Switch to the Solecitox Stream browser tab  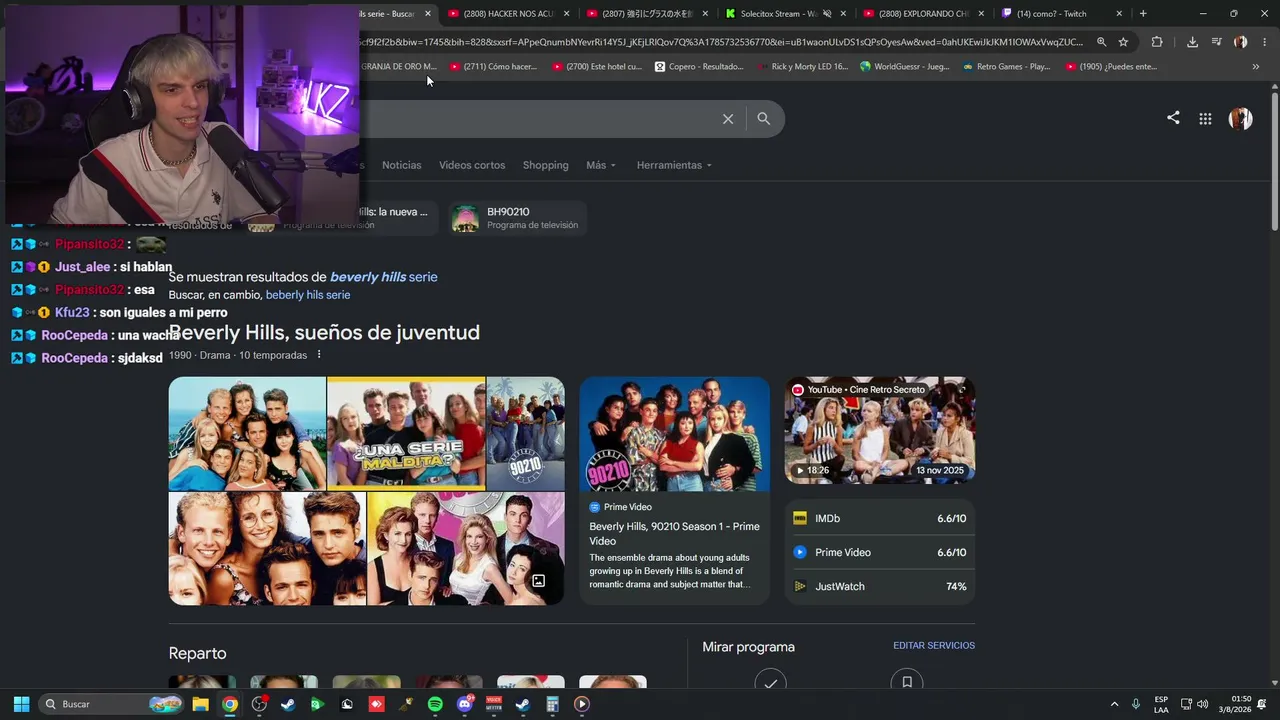point(785,14)
